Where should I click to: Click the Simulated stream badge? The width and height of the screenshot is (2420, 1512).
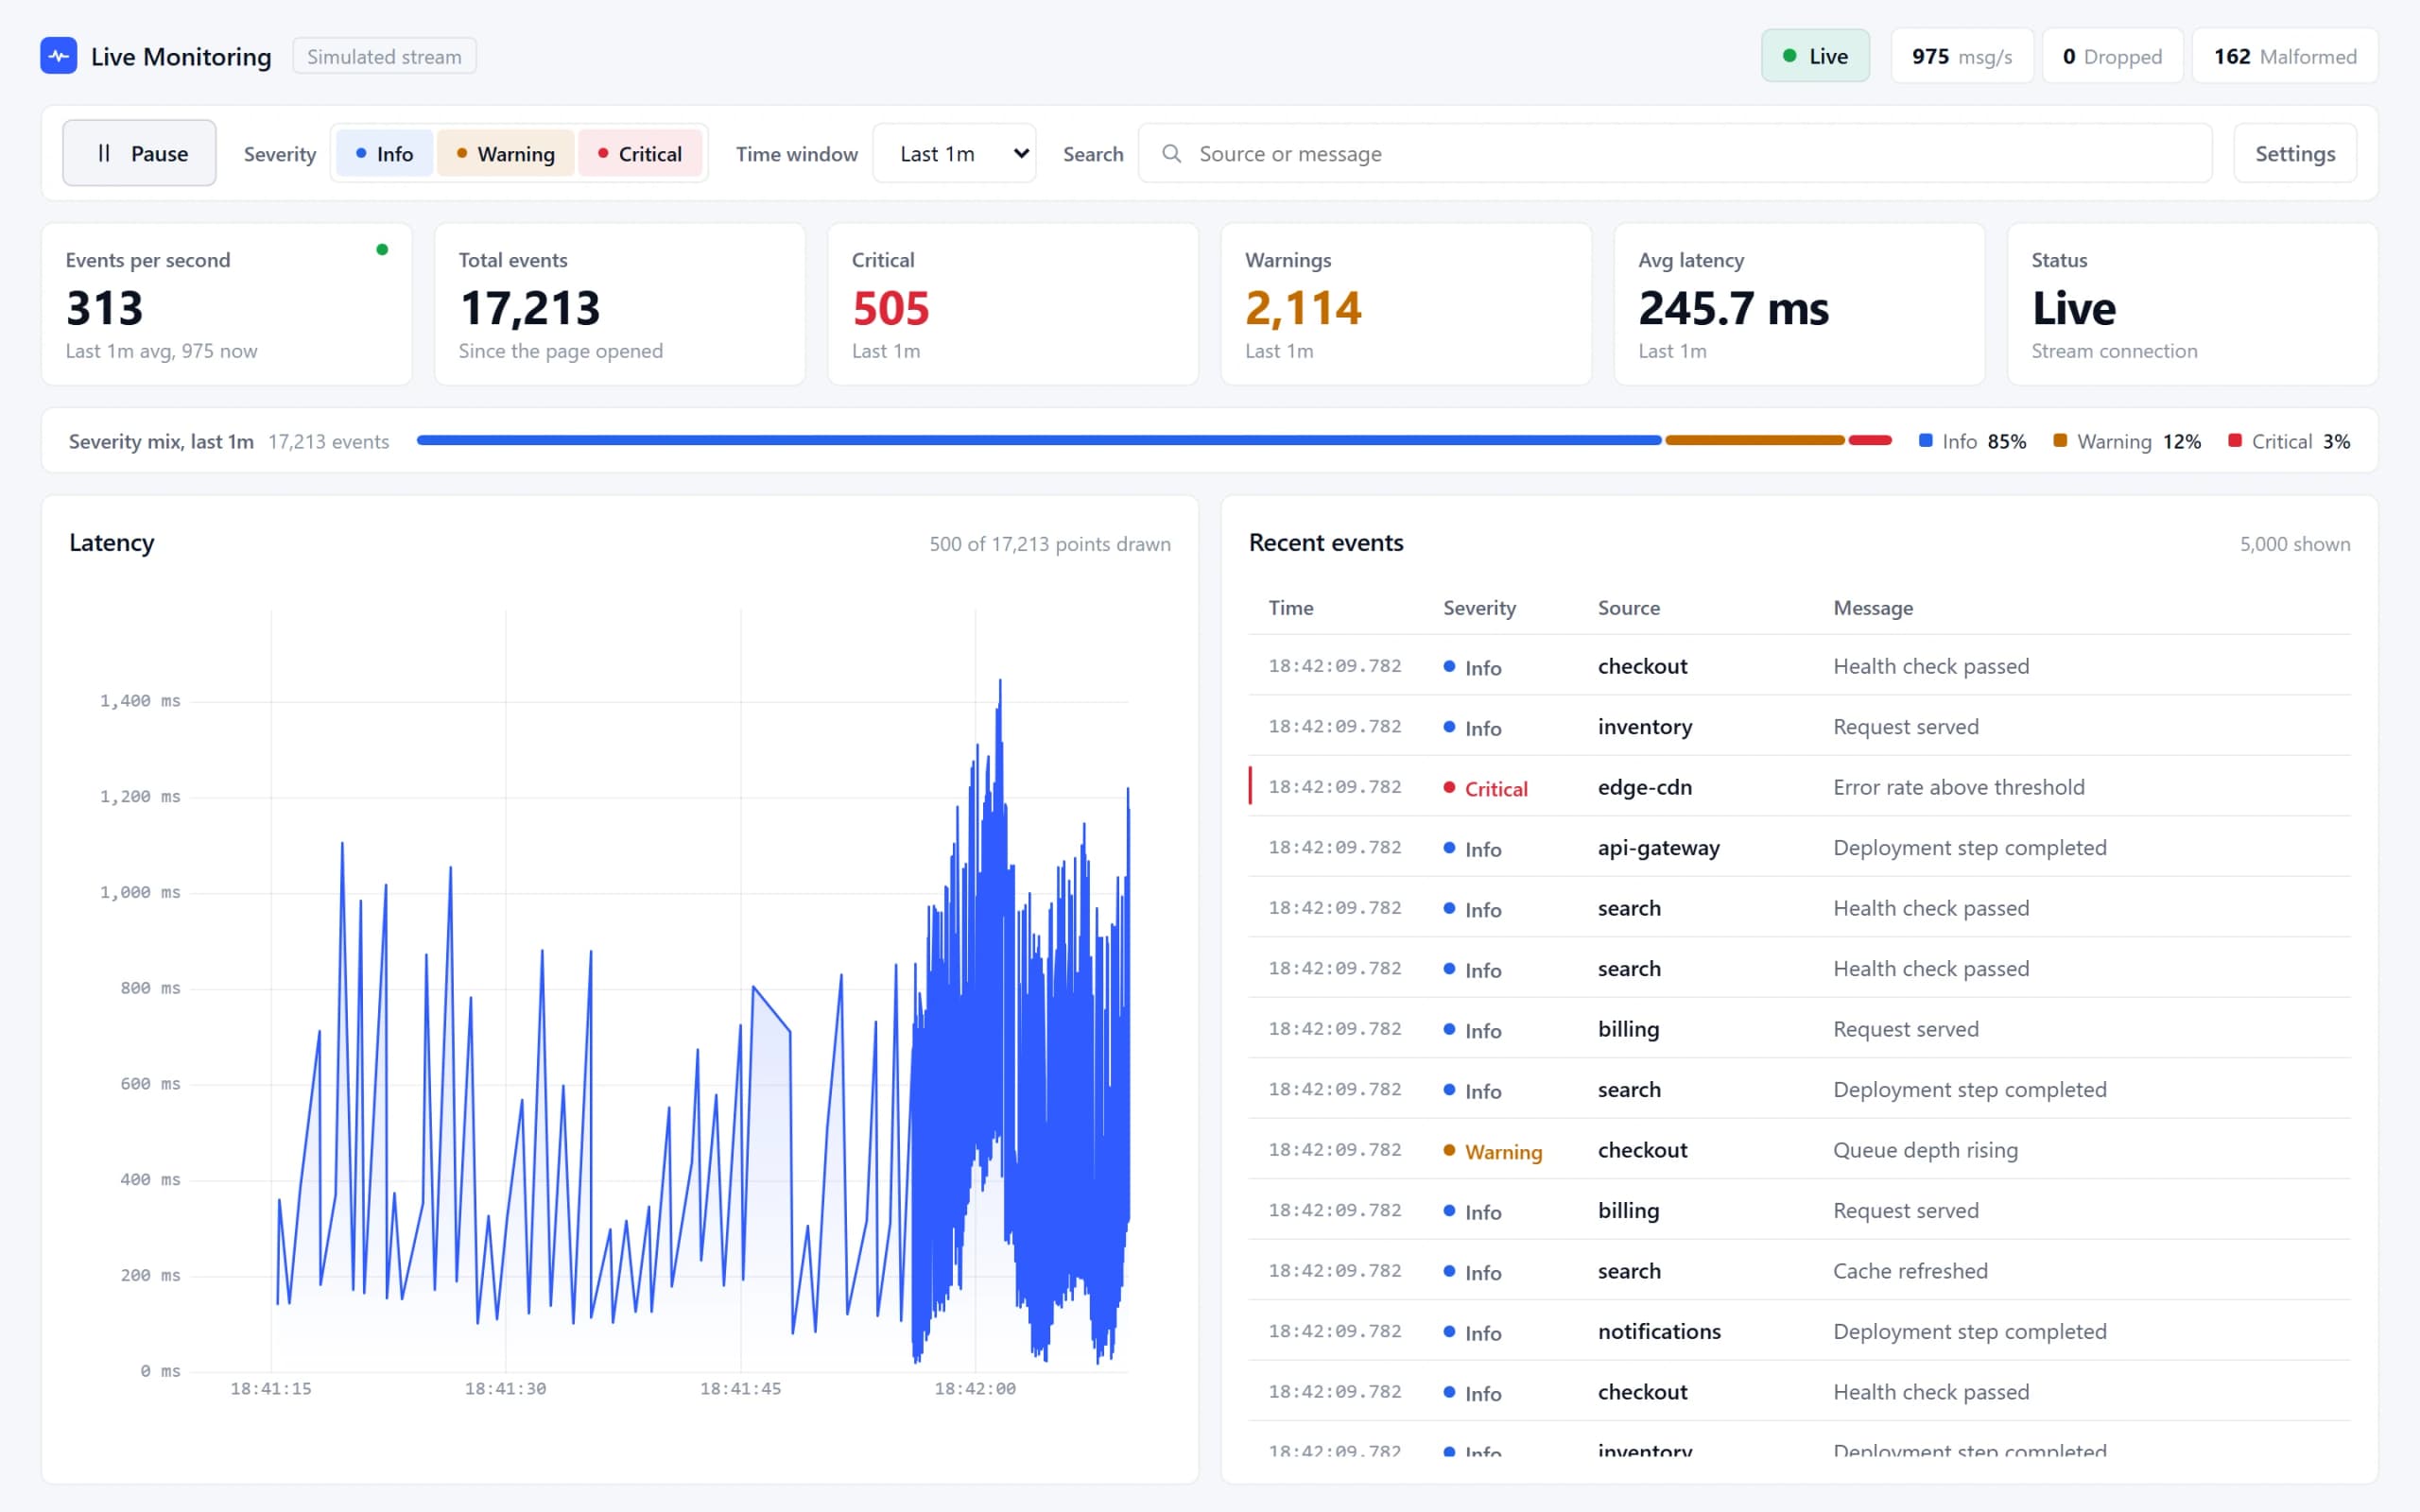[x=384, y=56]
